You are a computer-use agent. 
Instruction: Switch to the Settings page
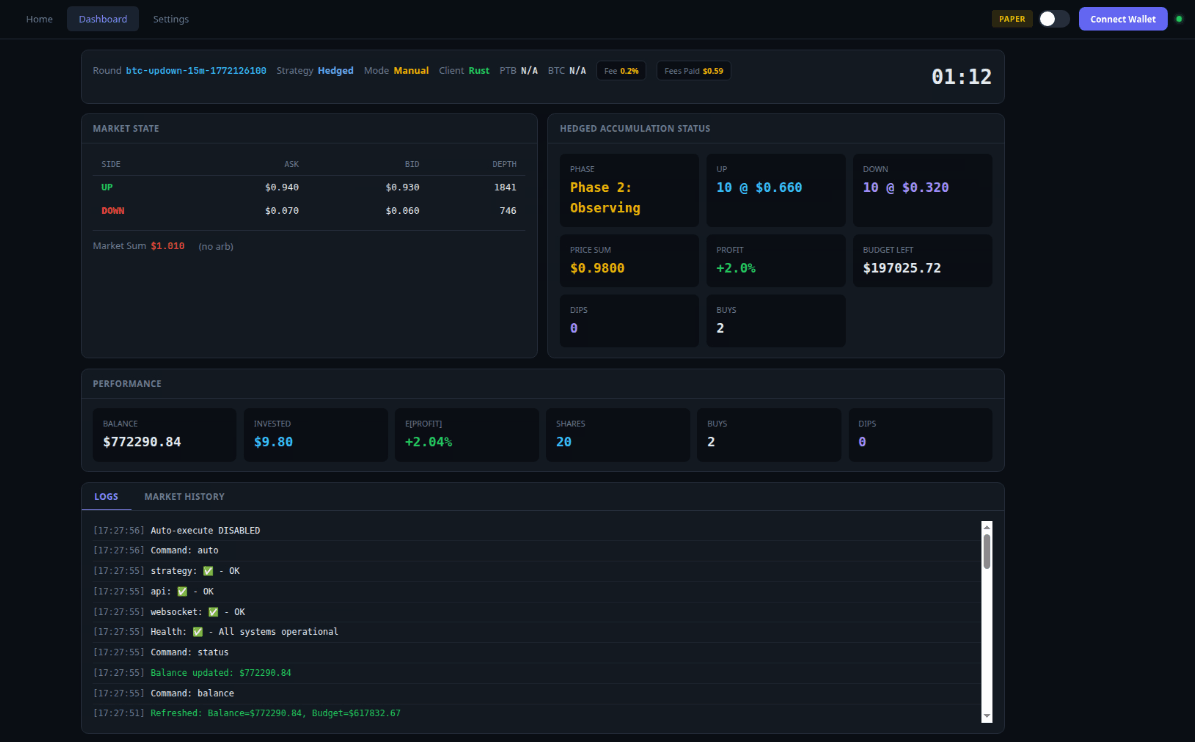170,18
